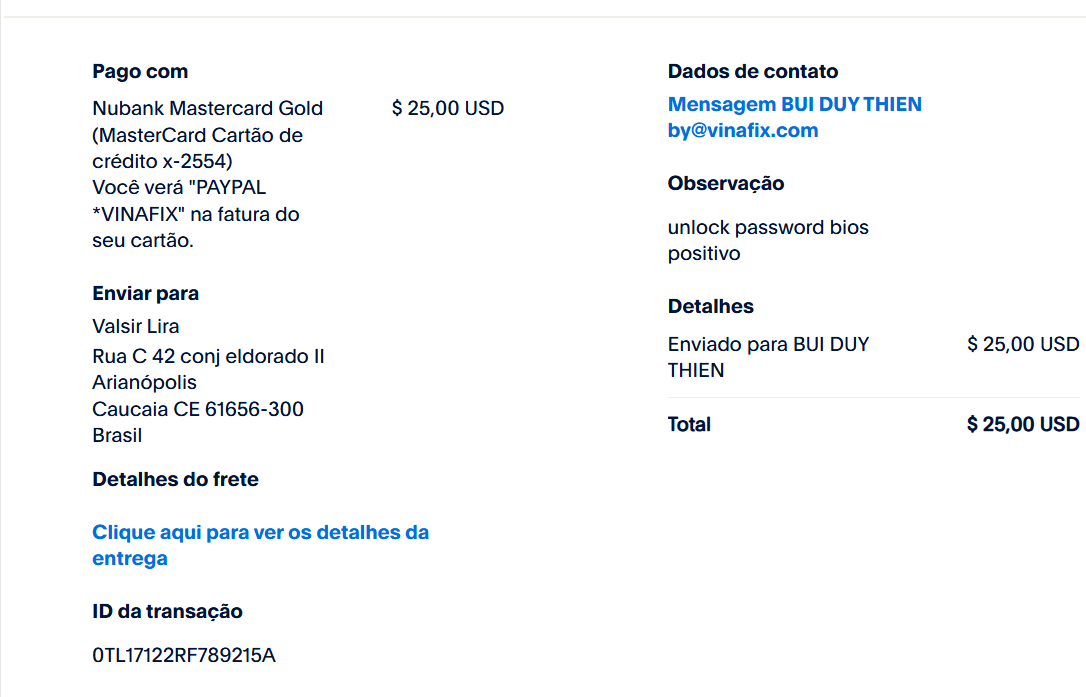Viewport: 1086px width, 697px height.
Task: Click the ID da transação heading
Action: click(168, 611)
